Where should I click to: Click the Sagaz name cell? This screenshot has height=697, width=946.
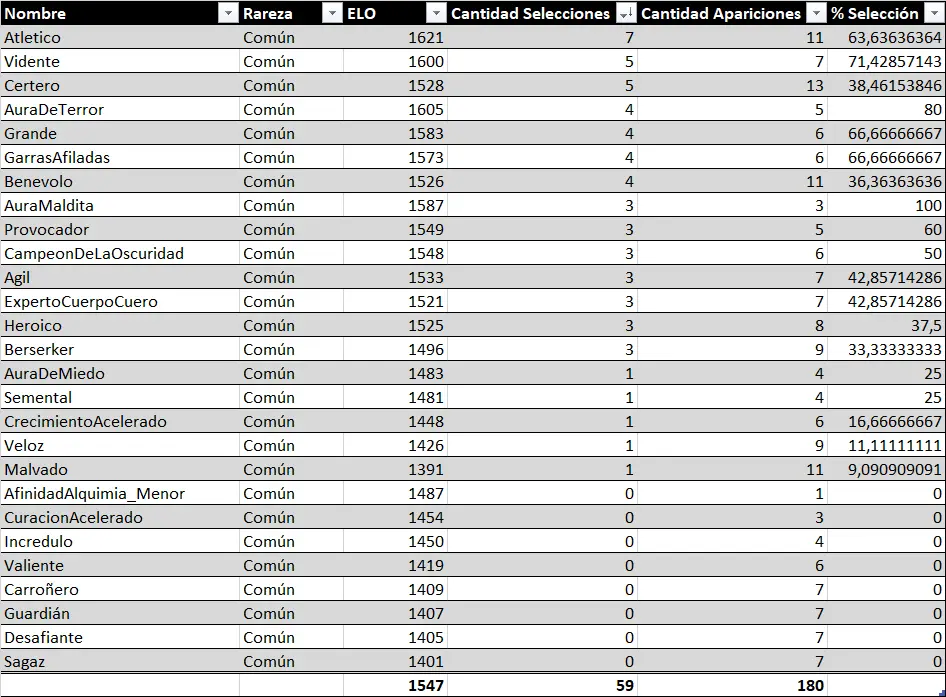[120, 662]
